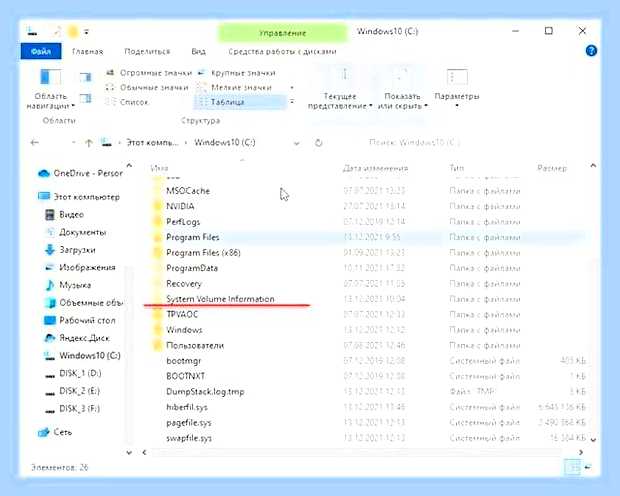The image size is (620, 496).
Task: Choose Огромные значки layout
Action: [x=149, y=73]
